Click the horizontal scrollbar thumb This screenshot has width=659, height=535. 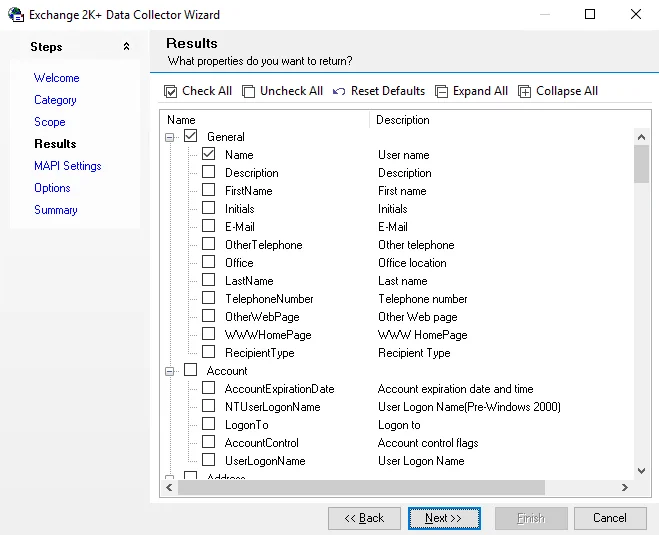coord(361,488)
